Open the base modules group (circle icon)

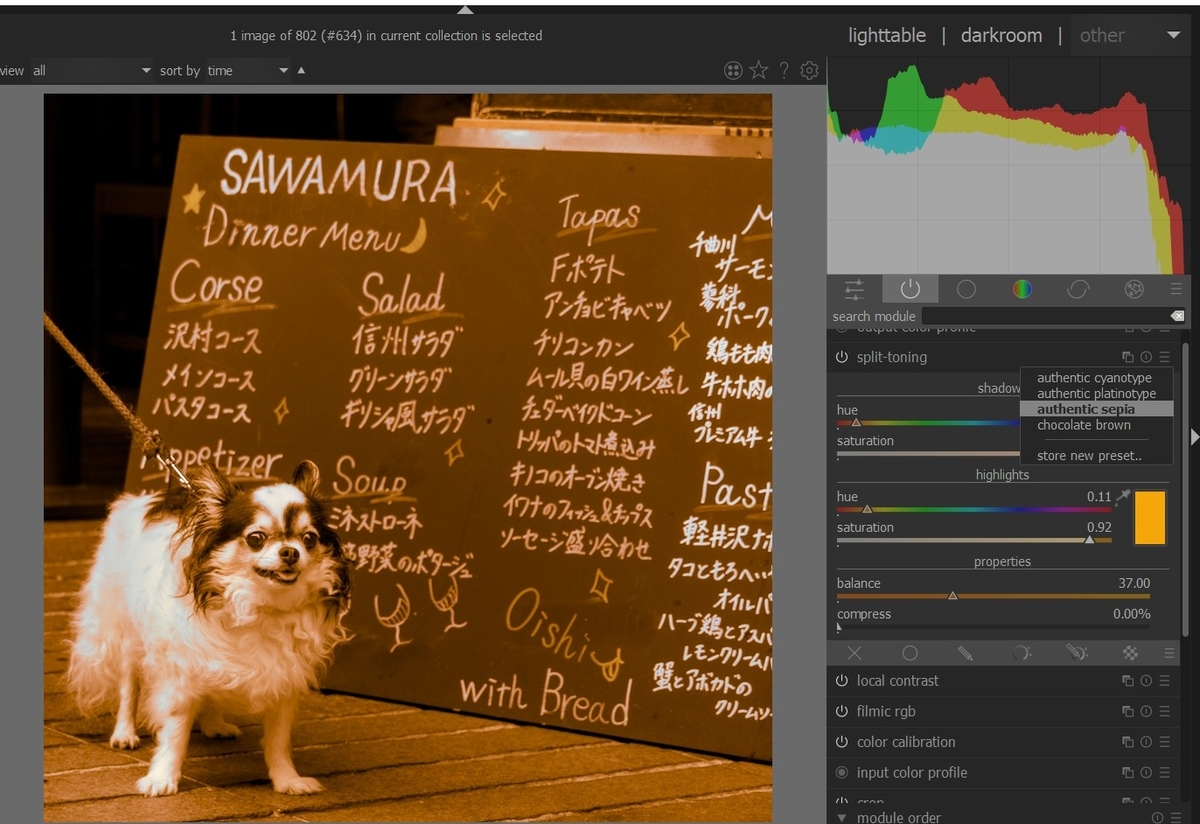[x=966, y=289]
